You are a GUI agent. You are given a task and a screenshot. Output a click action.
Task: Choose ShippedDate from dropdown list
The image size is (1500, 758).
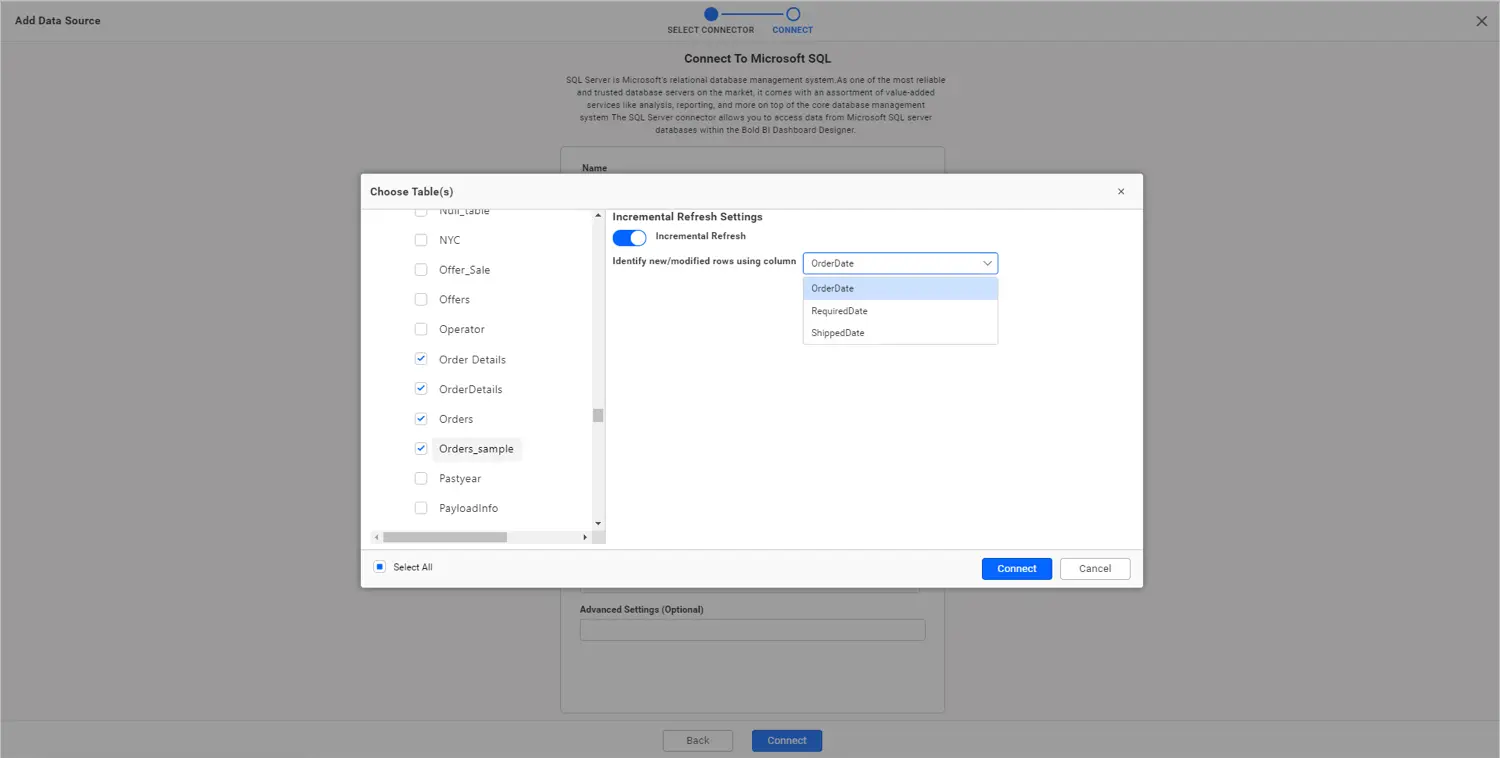pyautogui.click(x=838, y=333)
